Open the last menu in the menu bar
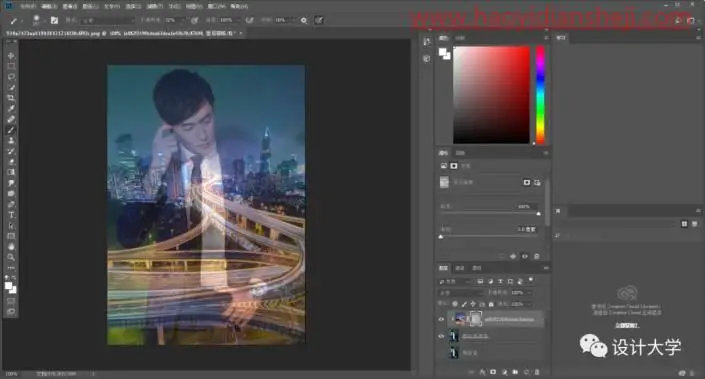Screen dimensions: 705x379 (239, 6)
